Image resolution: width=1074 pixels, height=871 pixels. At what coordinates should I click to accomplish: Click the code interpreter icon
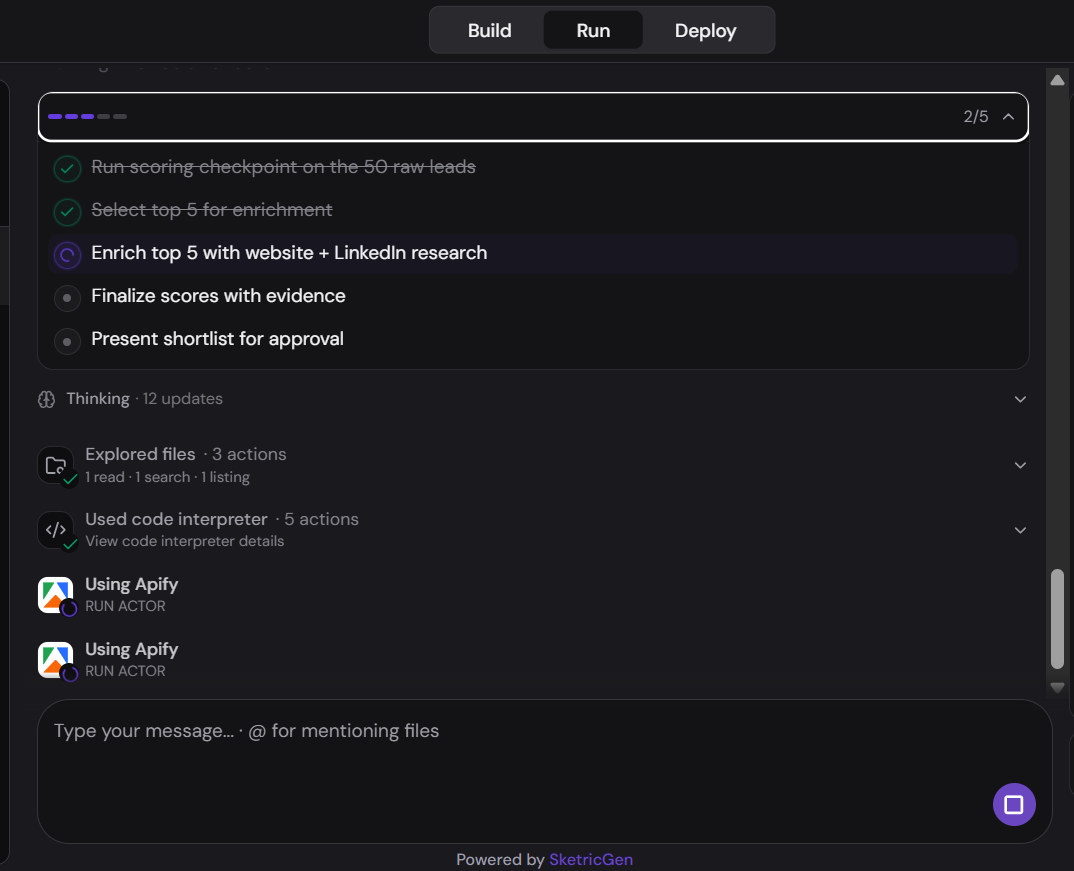pyautogui.click(x=55, y=530)
